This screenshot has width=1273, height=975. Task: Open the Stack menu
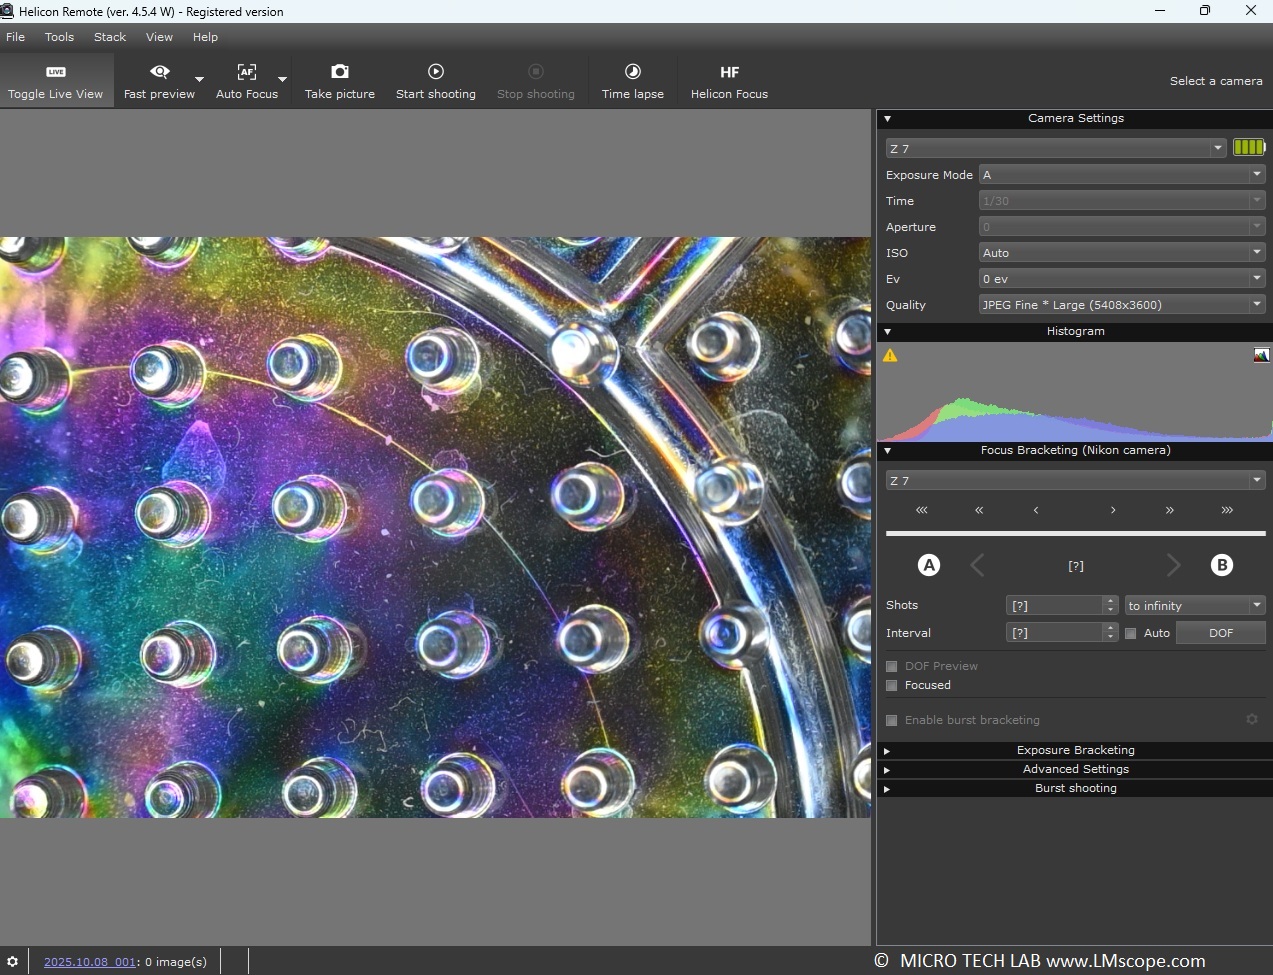click(x=110, y=37)
